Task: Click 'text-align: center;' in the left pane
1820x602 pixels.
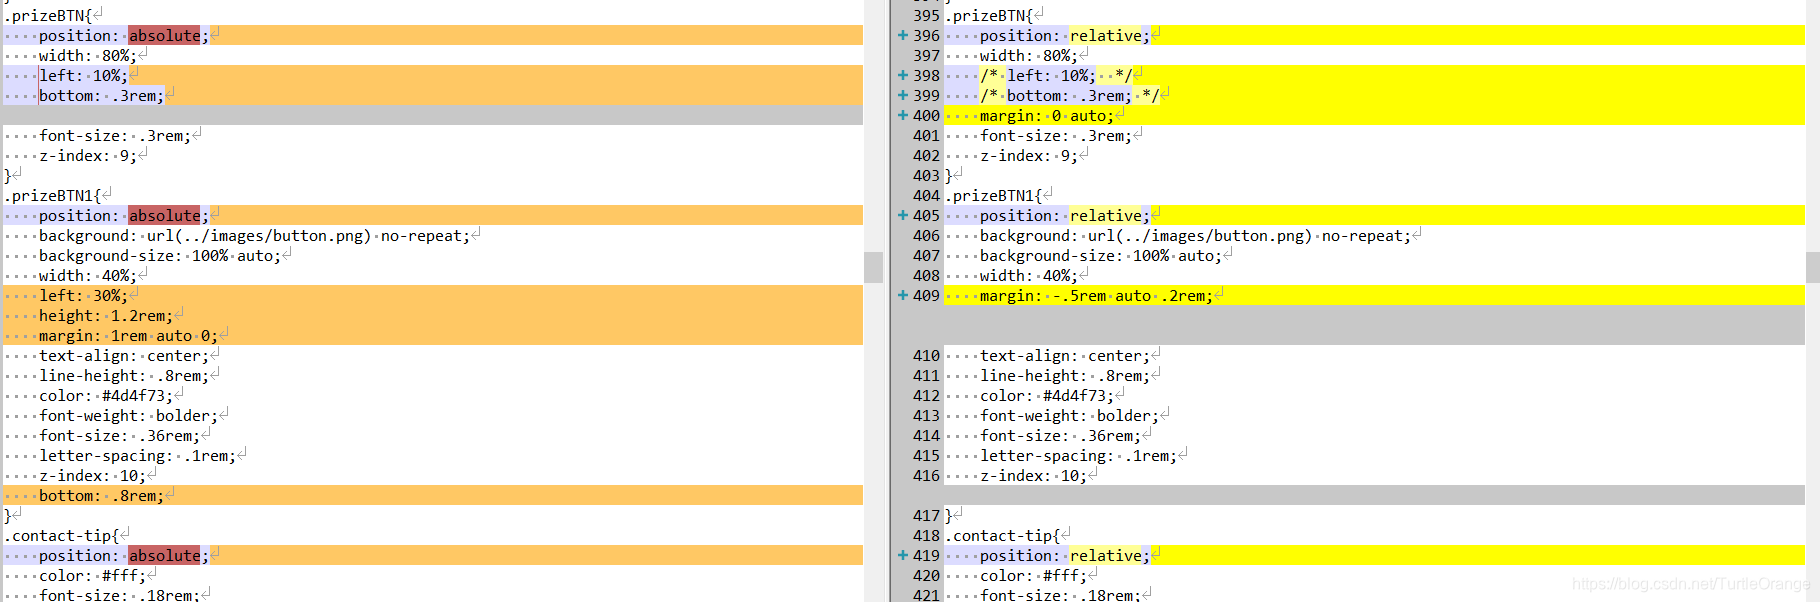Action: pos(124,355)
